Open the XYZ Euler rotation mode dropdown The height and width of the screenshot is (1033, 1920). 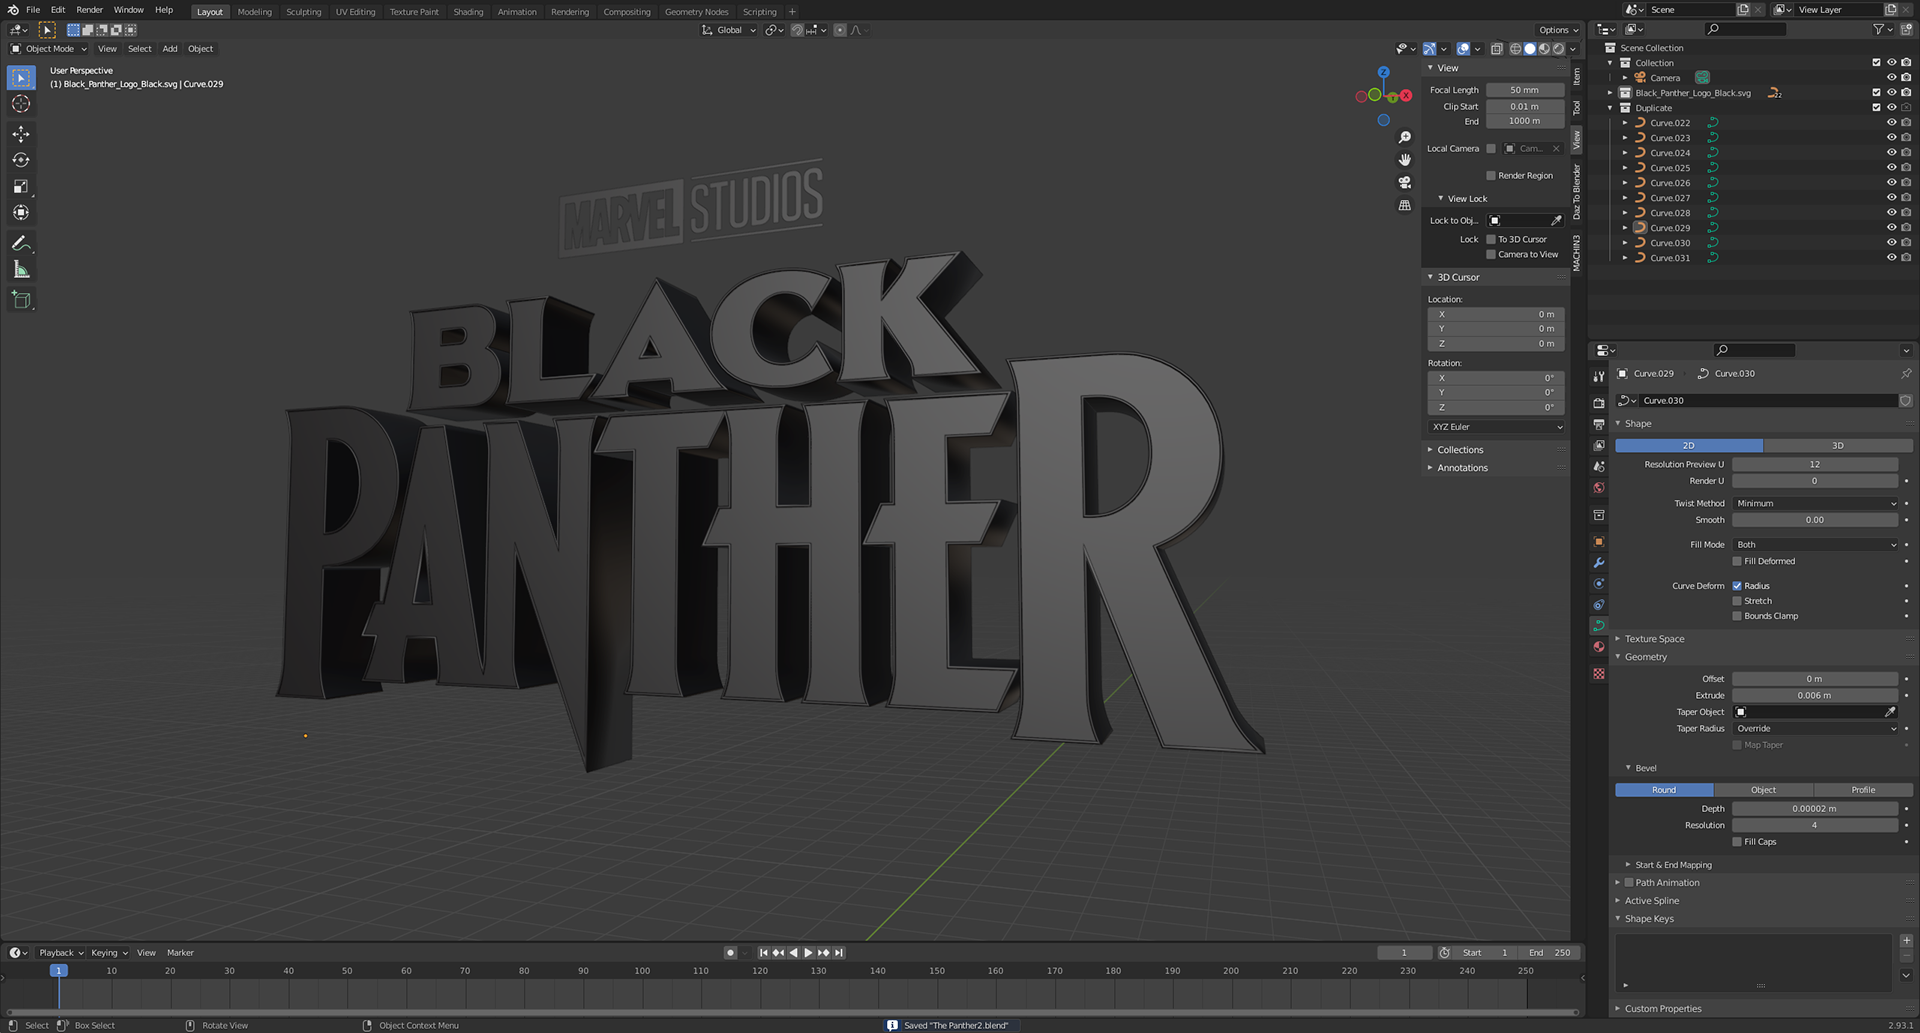pyautogui.click(x=1496, y=427)
